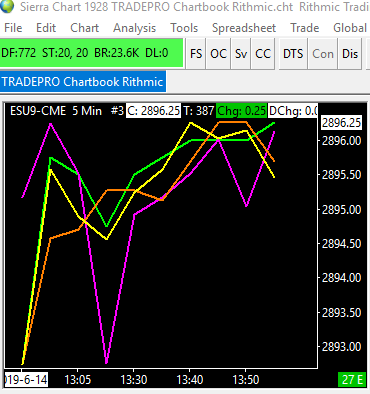Open the Global menu
Screen dimensions: 370x394
click(350, 28)
